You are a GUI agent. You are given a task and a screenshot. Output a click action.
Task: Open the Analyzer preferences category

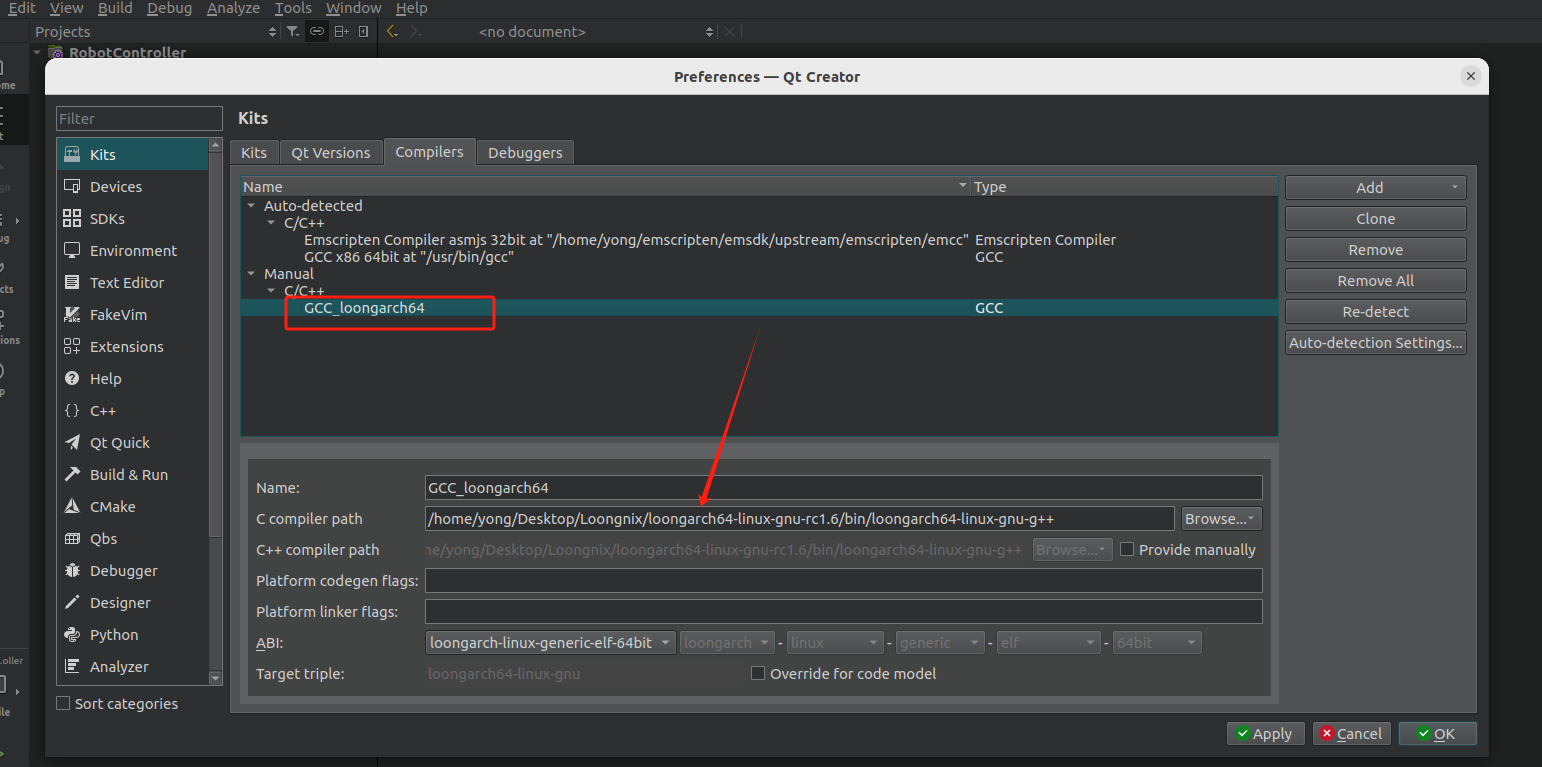pos(132,667)
